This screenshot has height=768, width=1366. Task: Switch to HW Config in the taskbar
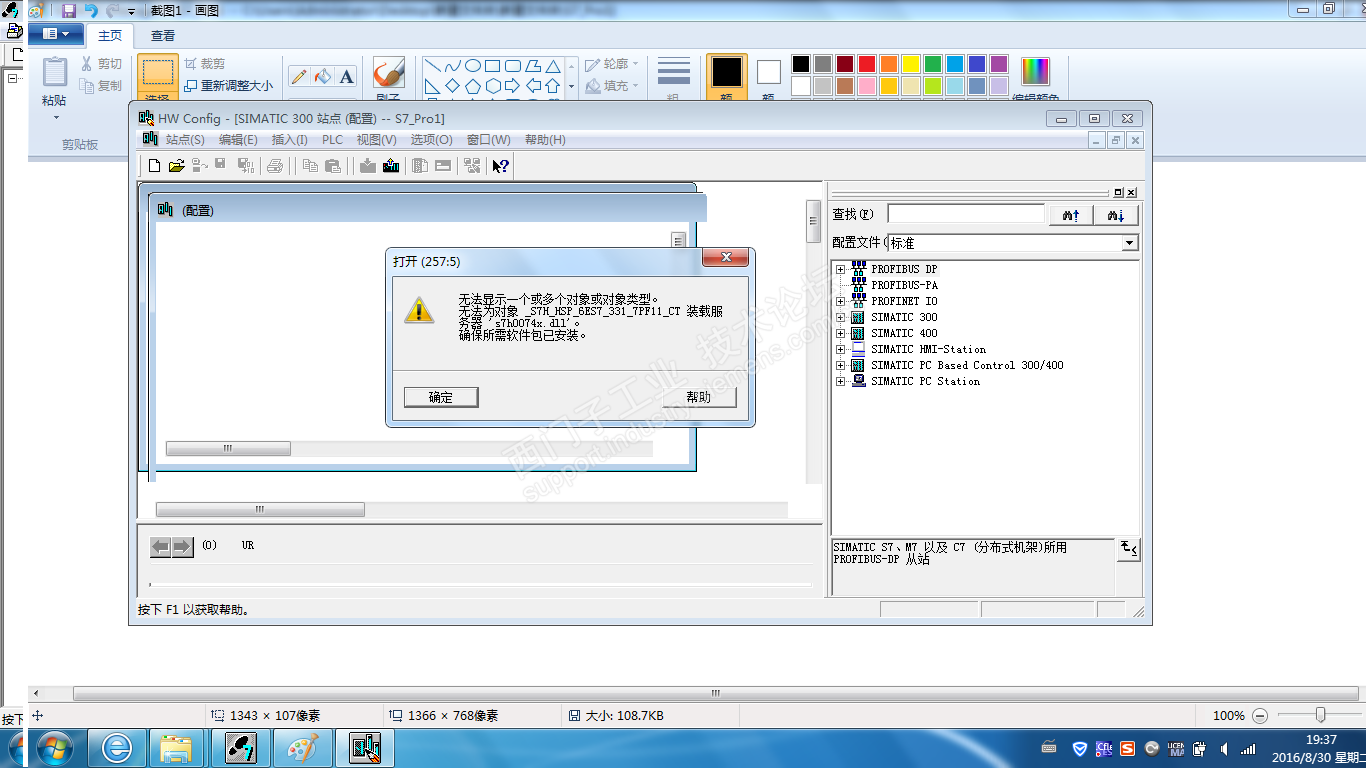click(x=364, y=747)
